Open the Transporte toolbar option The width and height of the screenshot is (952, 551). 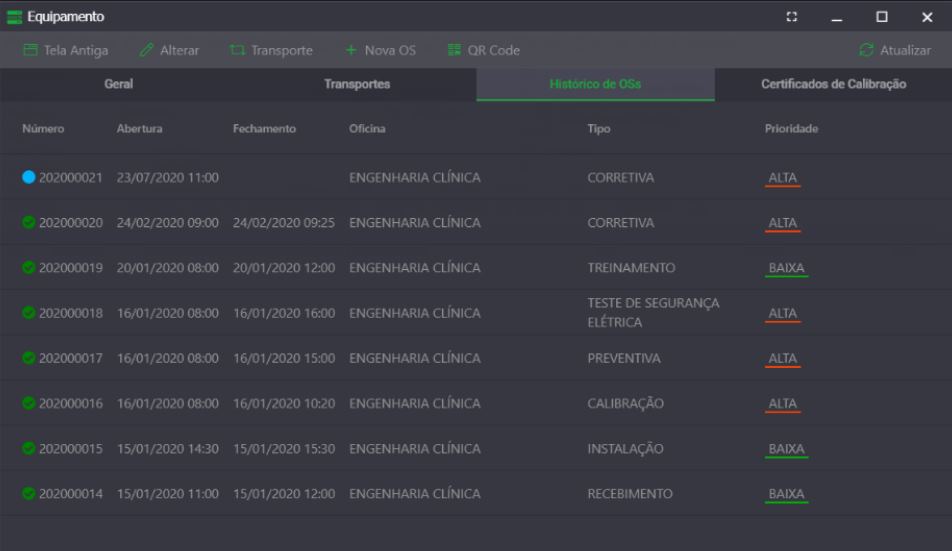click(270, 50)
